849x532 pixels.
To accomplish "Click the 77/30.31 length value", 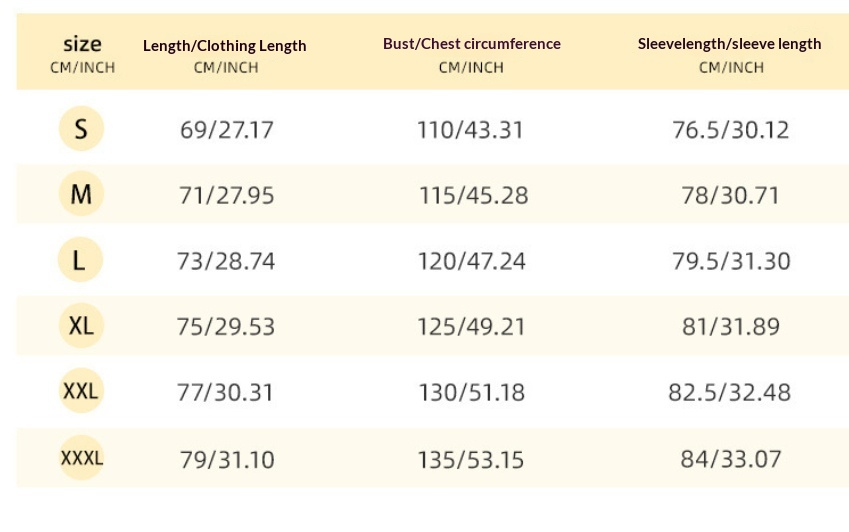I will pos(226,392).
